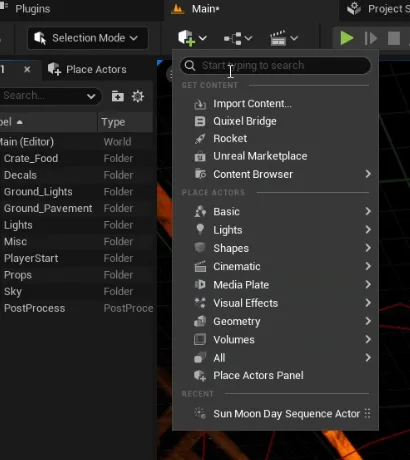
Task: Open the Lights submenu in menu
Action: tap(275, 230)
